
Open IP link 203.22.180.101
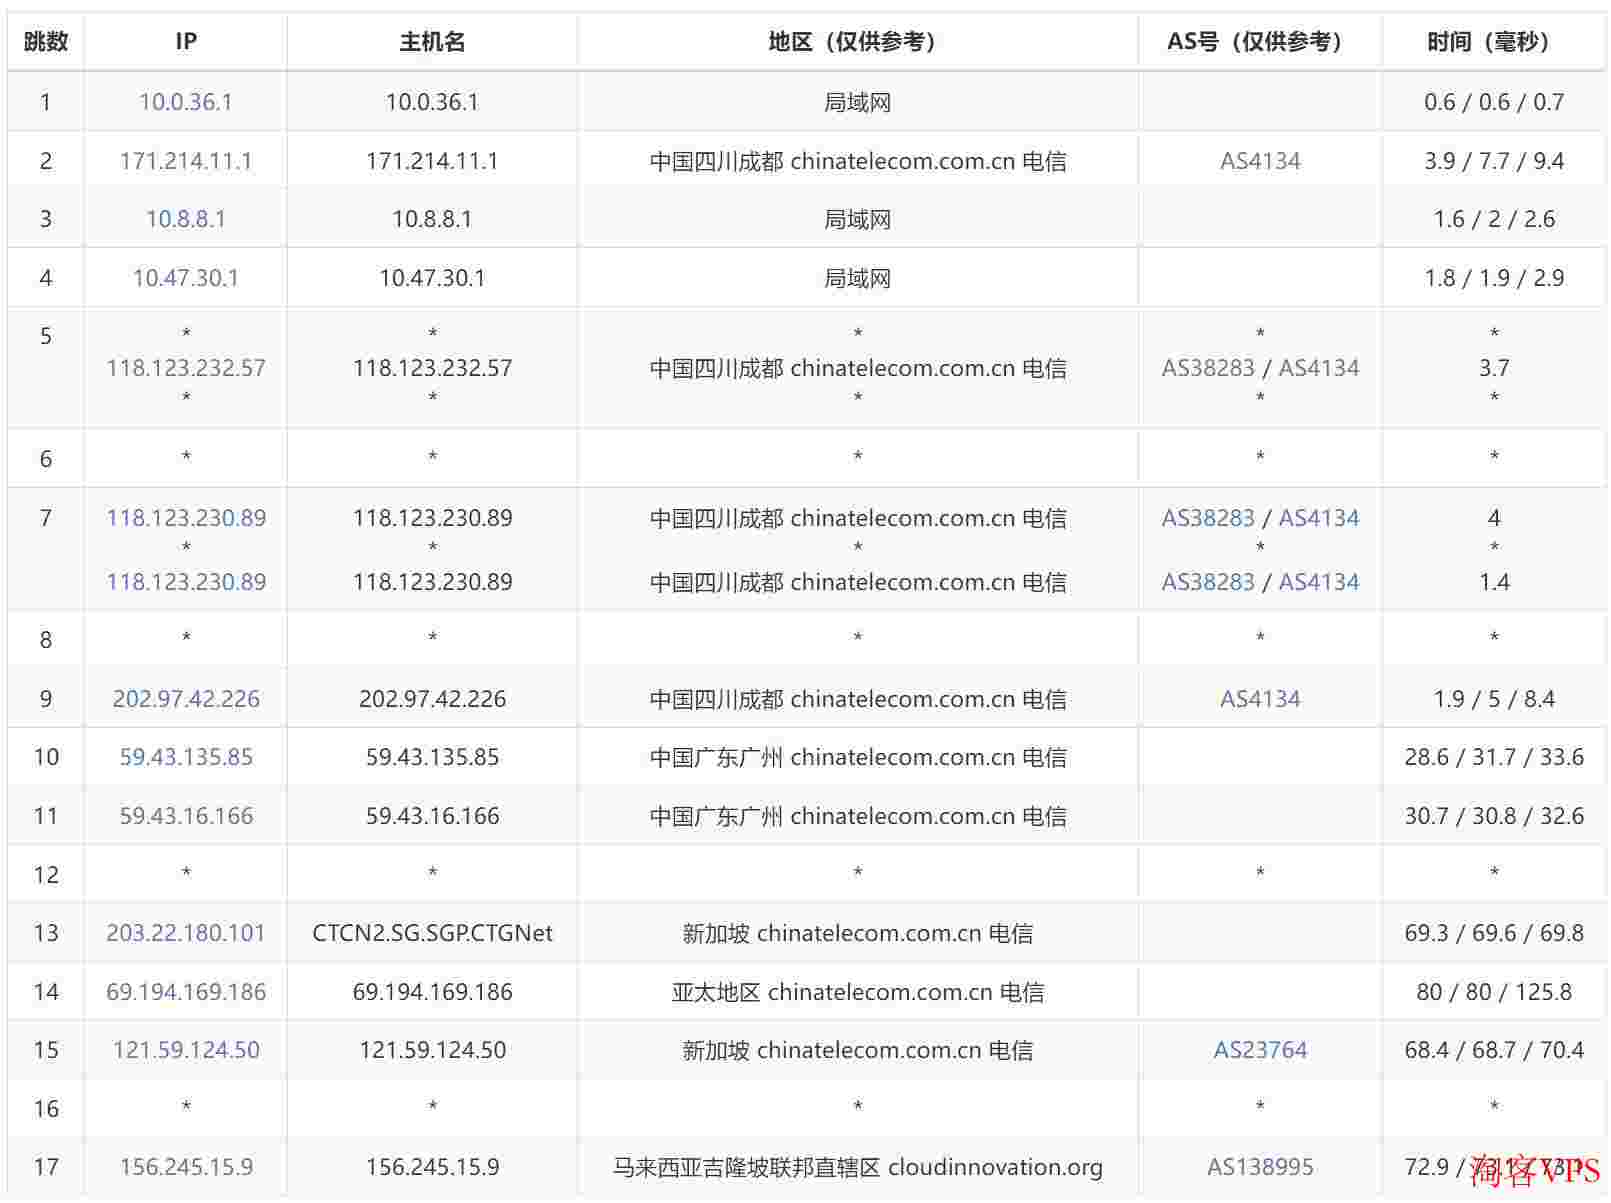186,933
